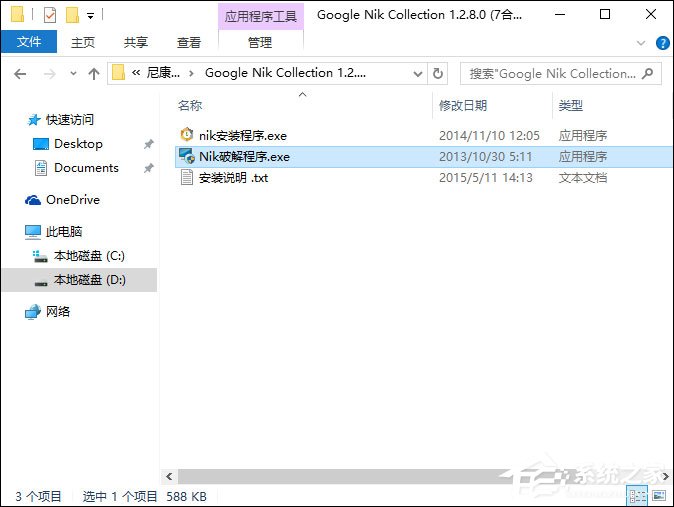Click the date 2015/5/11 14:13
Viewport: 674px width, 507px height.
(x=486, y=178)
